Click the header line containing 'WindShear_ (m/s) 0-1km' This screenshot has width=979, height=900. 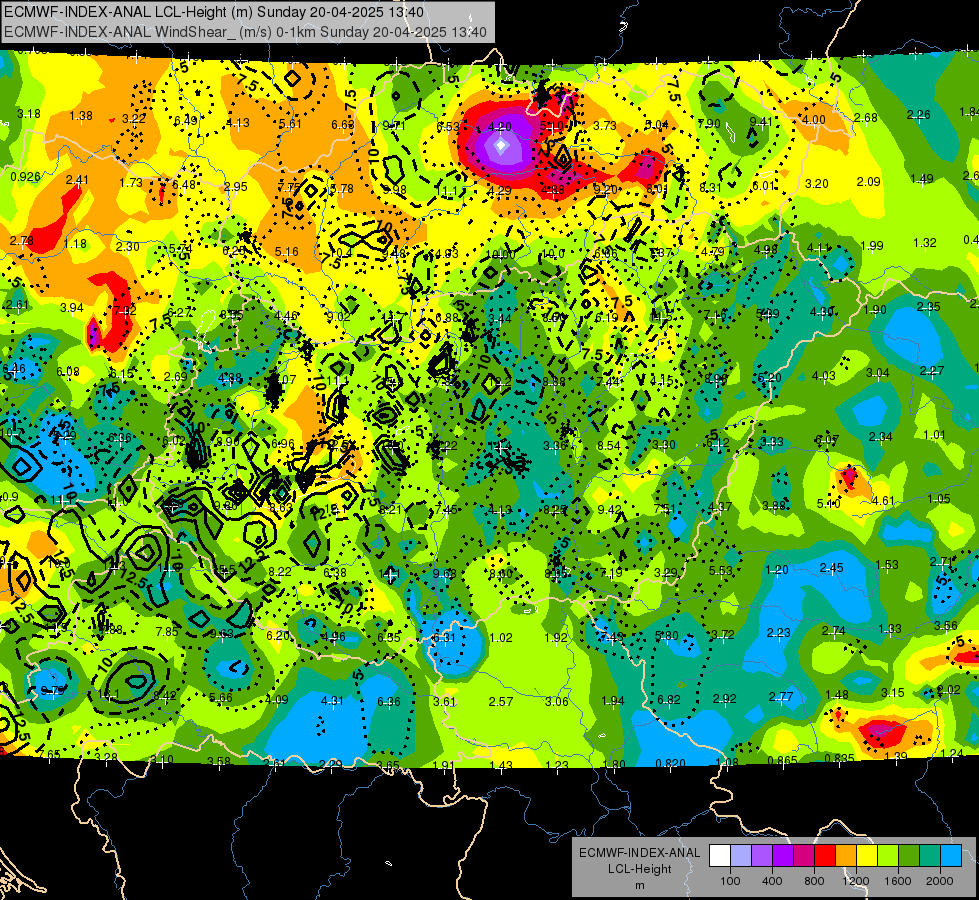[245, 32]
